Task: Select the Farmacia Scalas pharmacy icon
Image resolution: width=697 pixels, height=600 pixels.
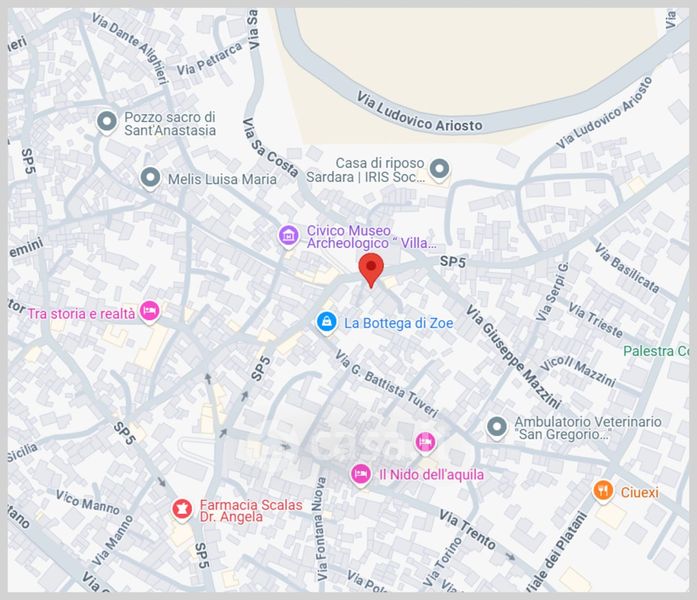Action: 182,509
